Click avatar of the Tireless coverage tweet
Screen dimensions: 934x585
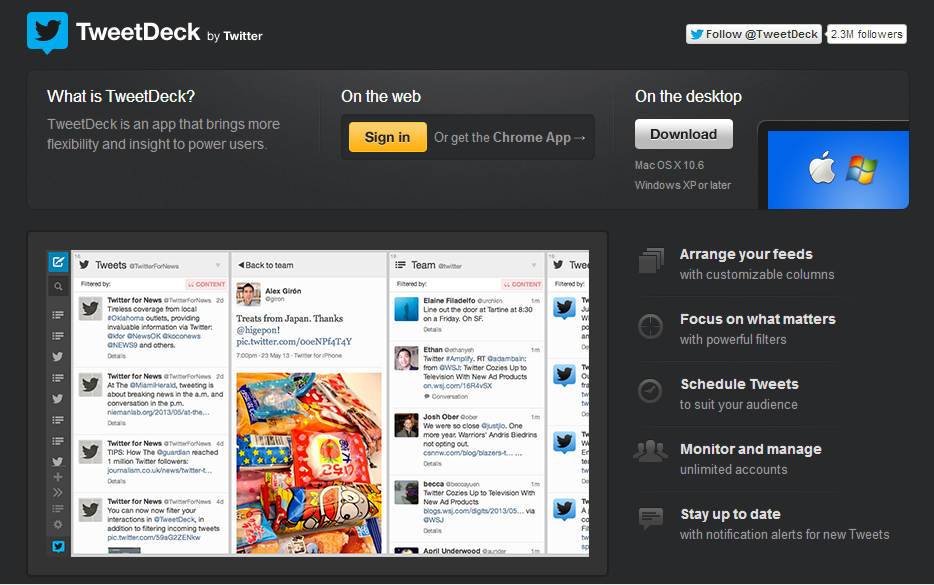point(90,309)
